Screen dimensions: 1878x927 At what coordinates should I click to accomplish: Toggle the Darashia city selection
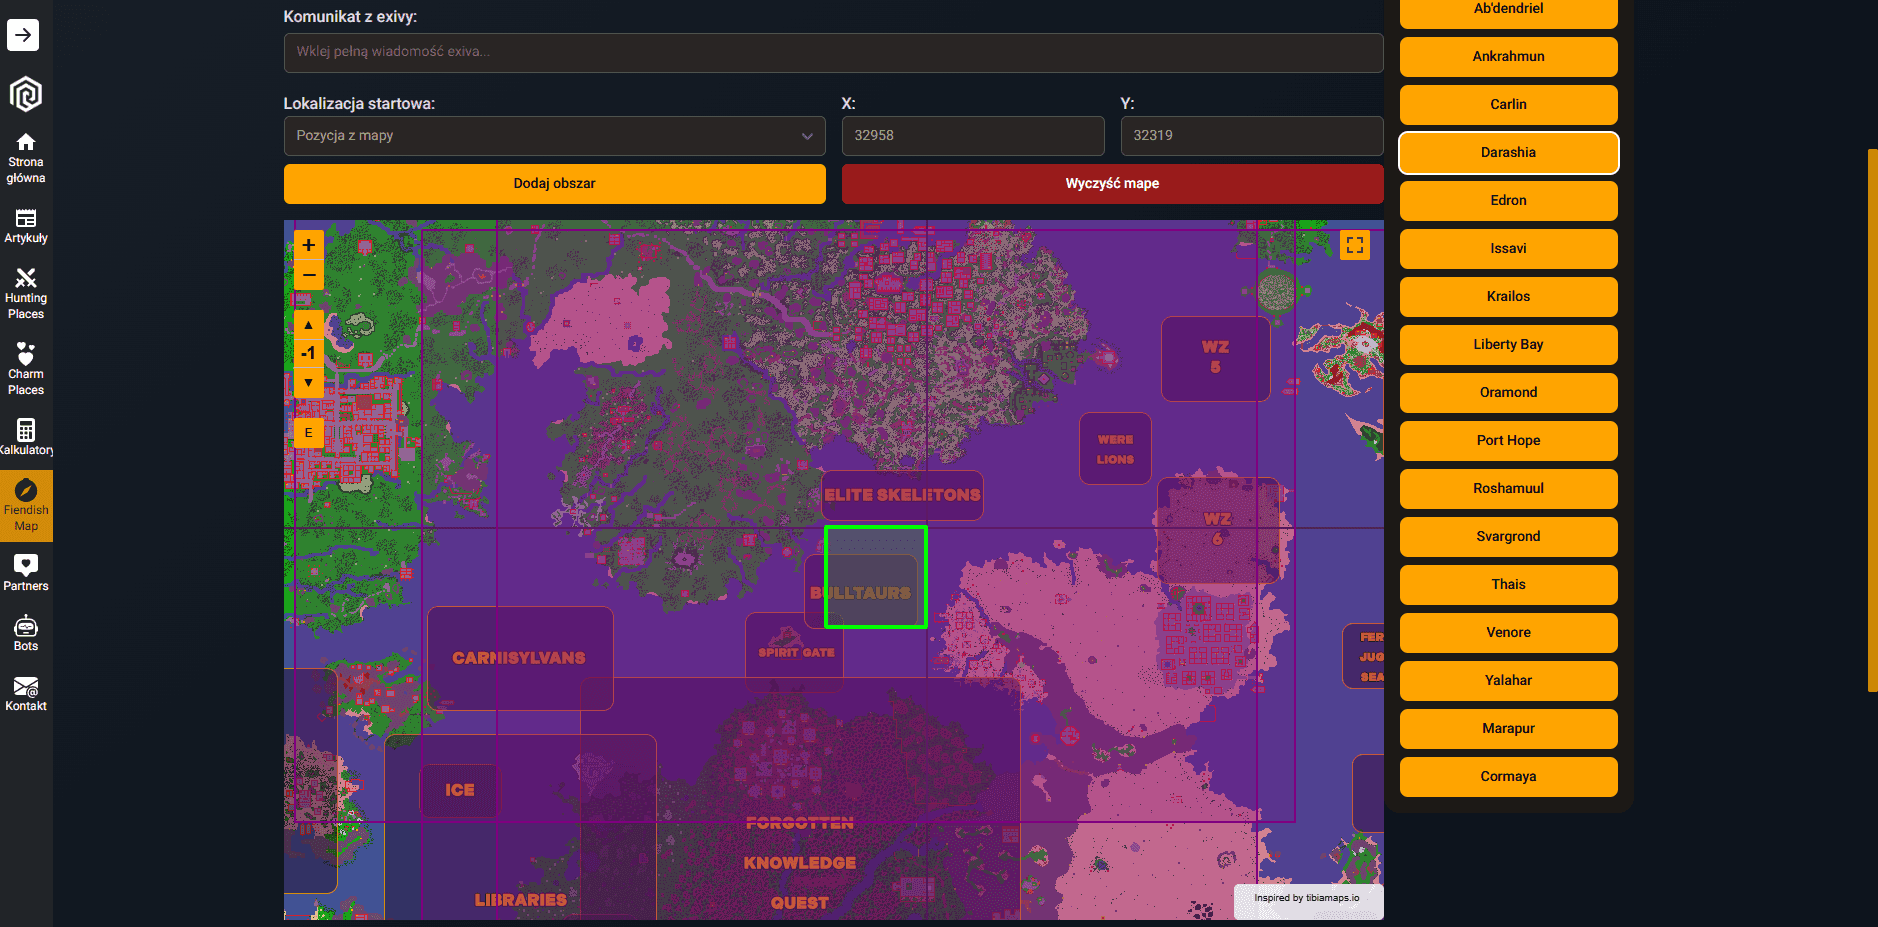(1508, 152)
